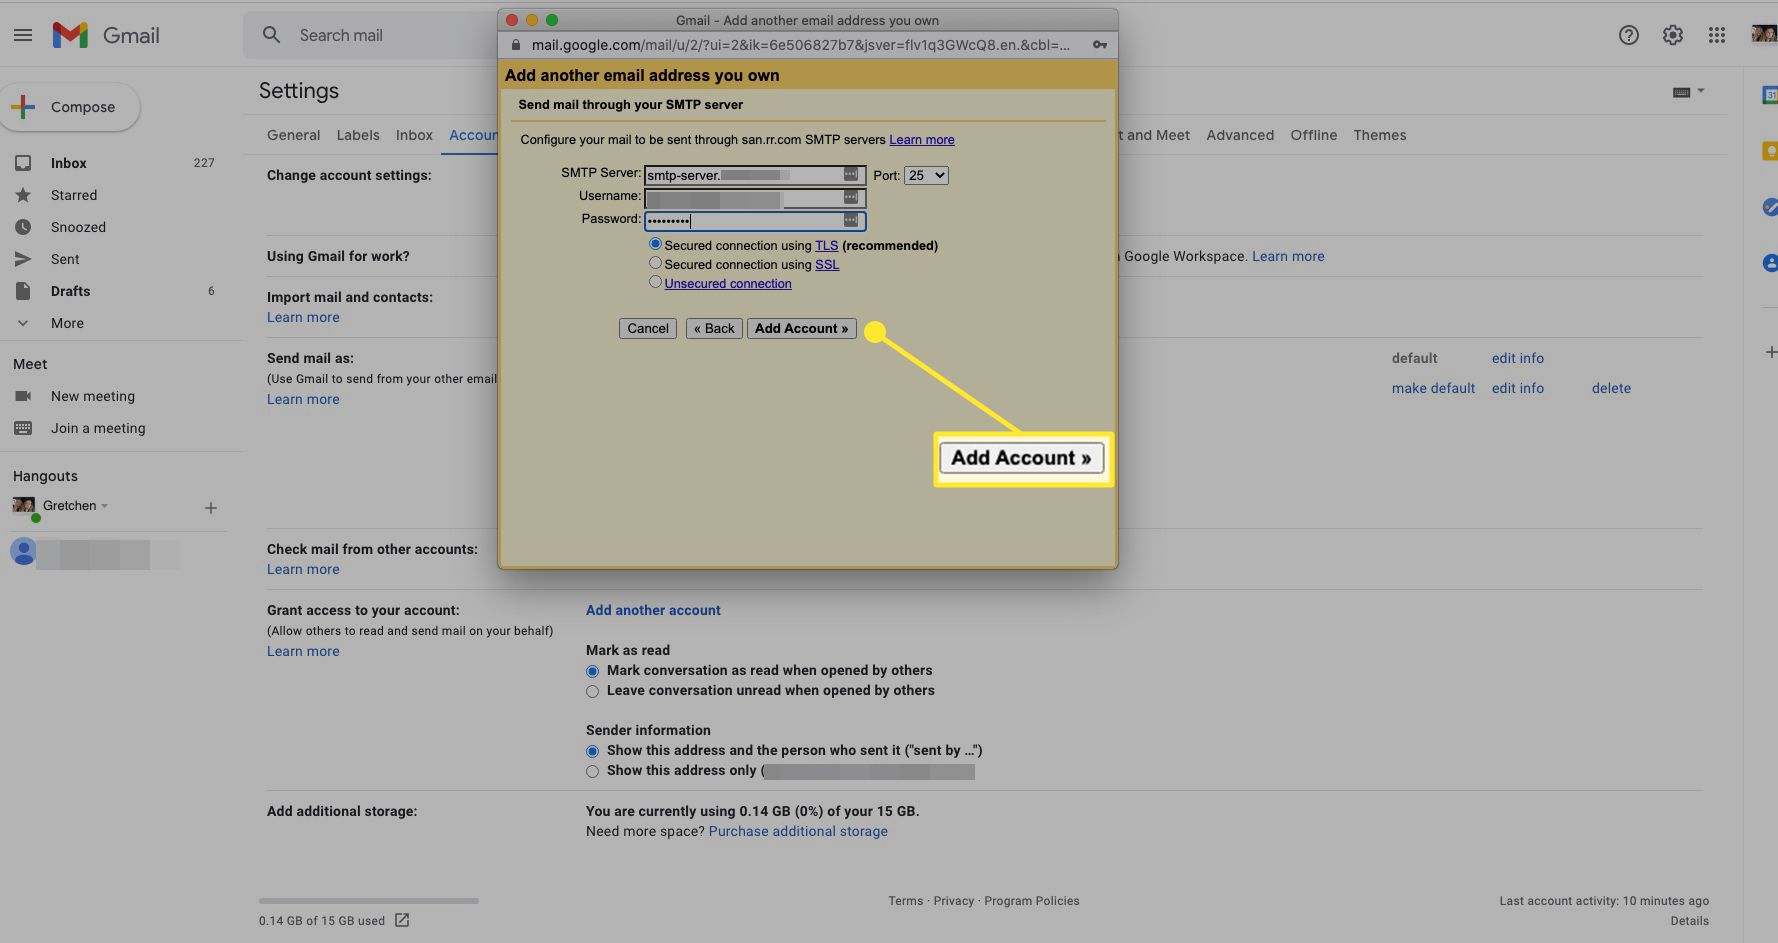Screen dimensions: 1778x943
Task: Click the Password input field
Action: point(755,221)
